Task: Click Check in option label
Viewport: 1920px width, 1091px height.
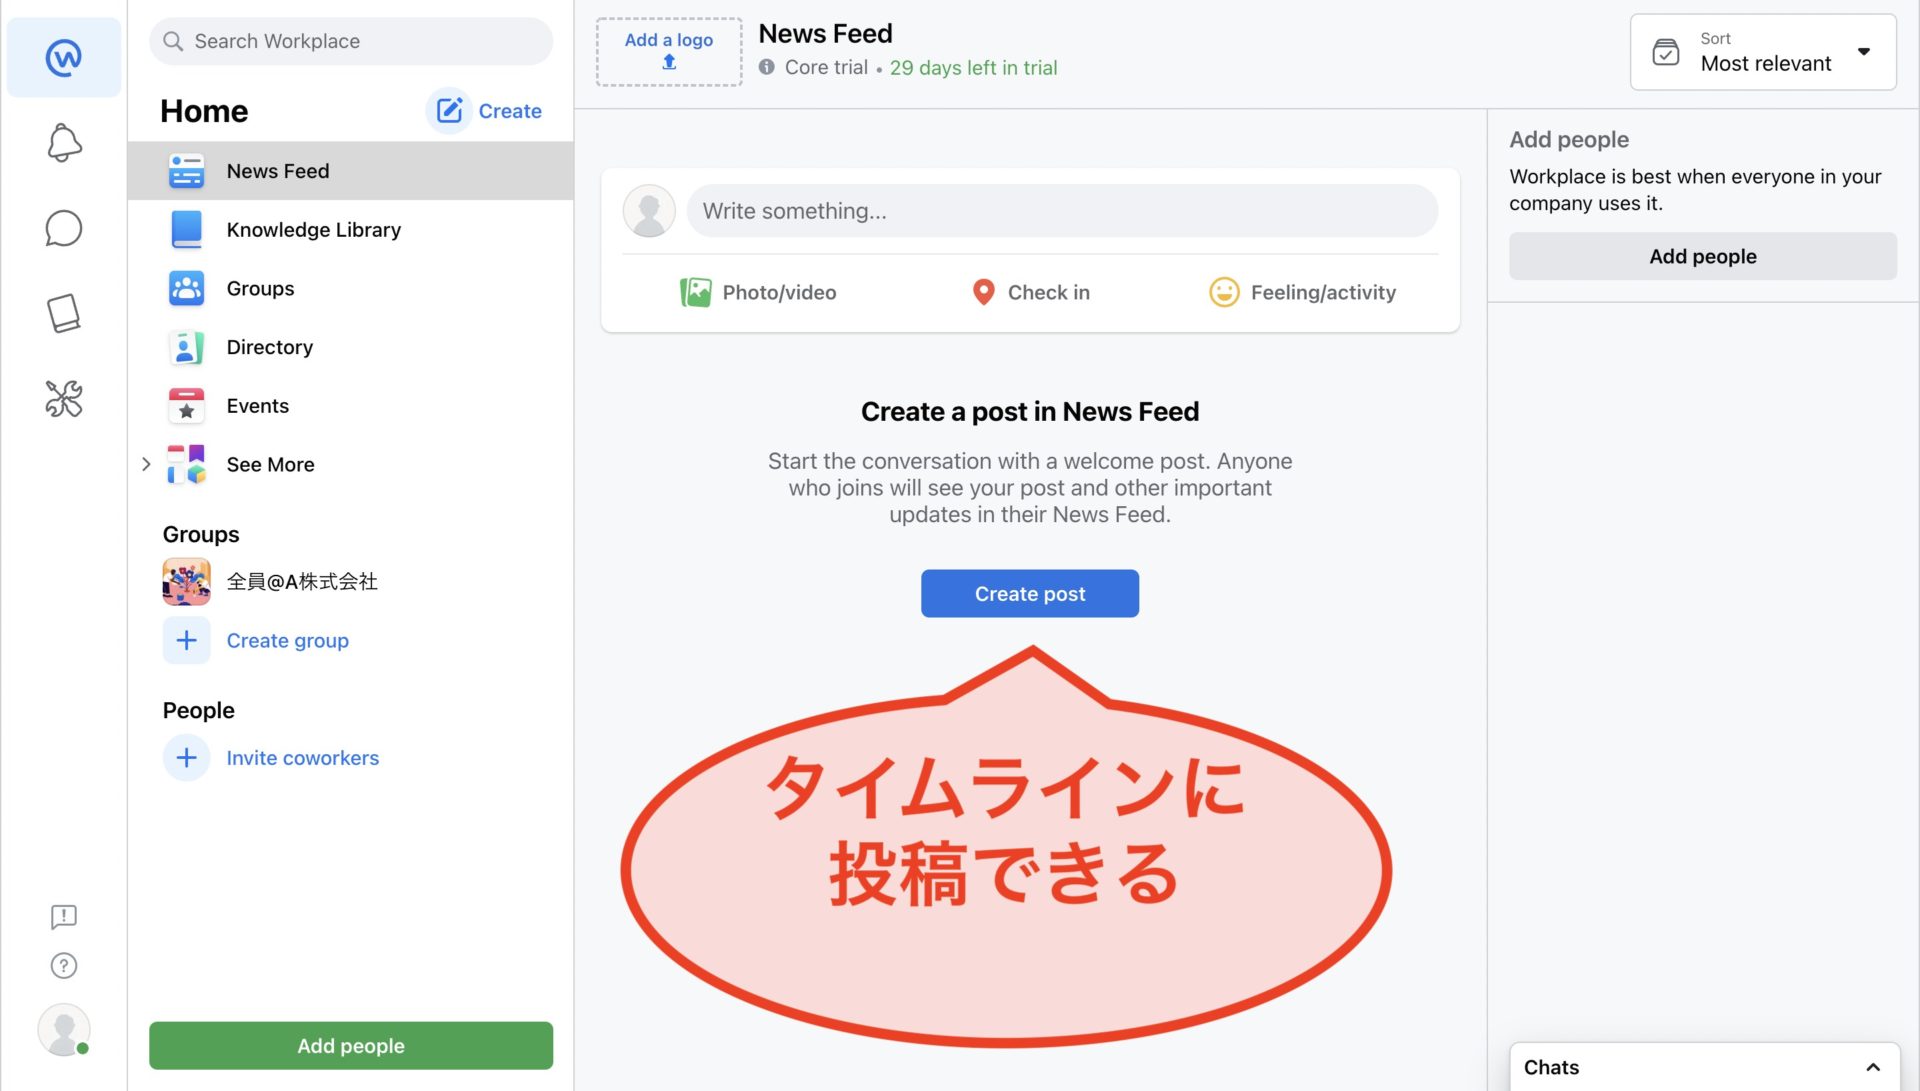Action: (x=1048, y=292)
